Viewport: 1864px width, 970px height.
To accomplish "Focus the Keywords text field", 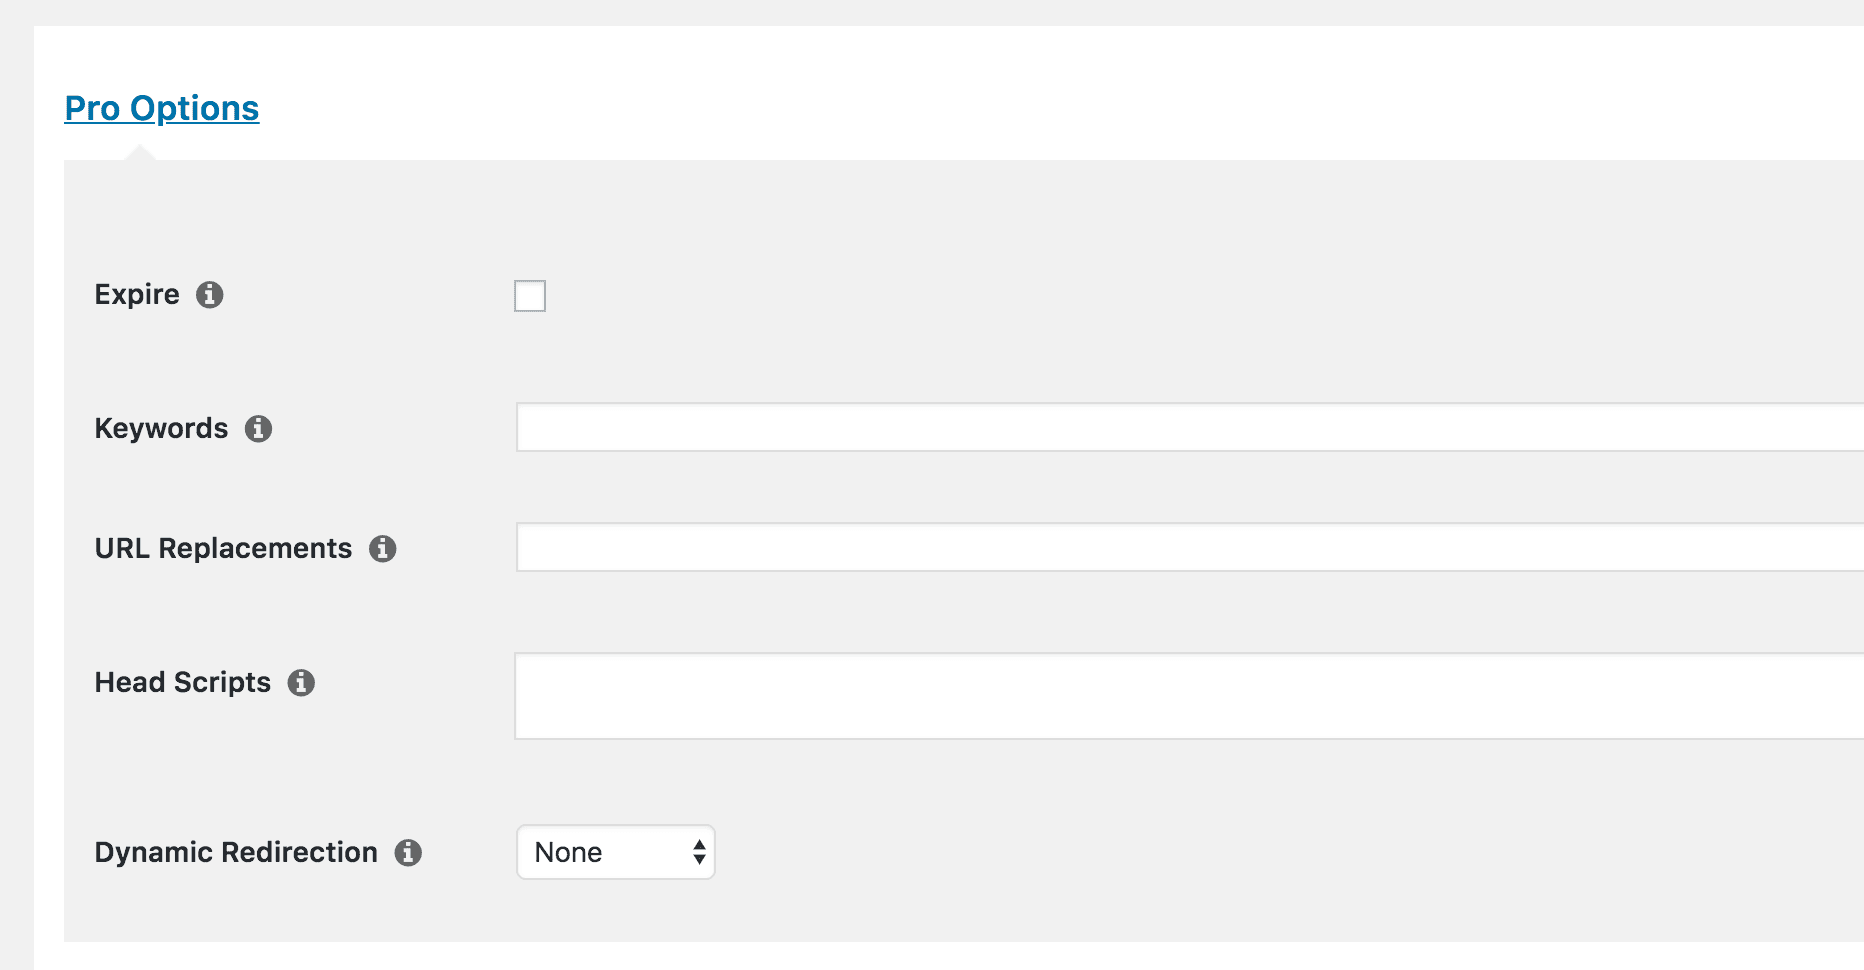I will pyautogui.click(x=1190, y=427).
